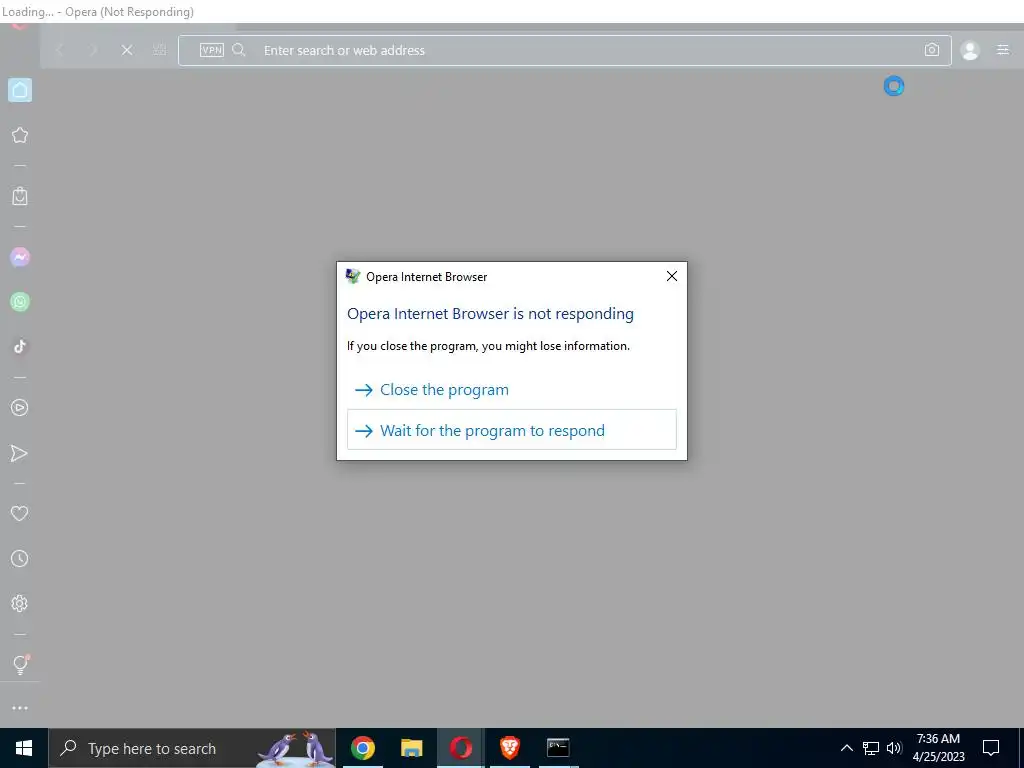Click the taskbar Type here to search box
This screenshot has height=768, width=1024.
192,748
